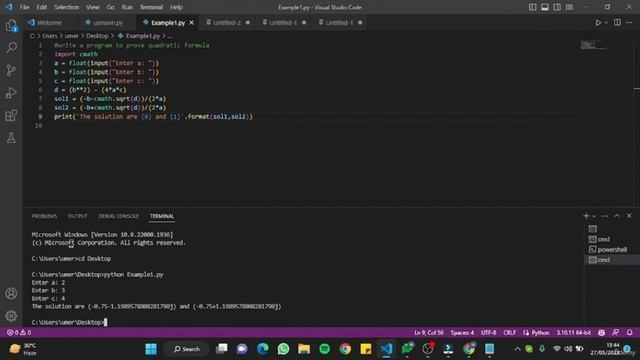Show hidden system tray icons chevron
This screenshot has width=640, height=360.
tap(517, 349)
